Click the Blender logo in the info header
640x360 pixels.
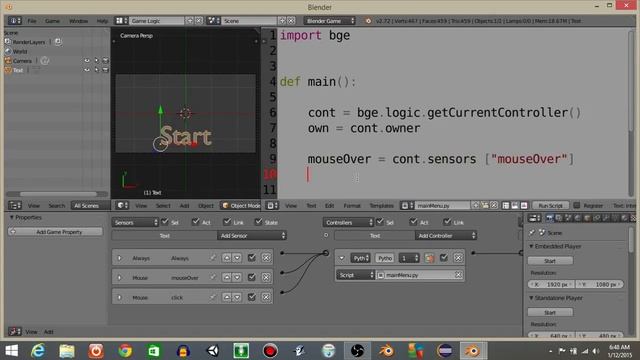pos(368,20)
